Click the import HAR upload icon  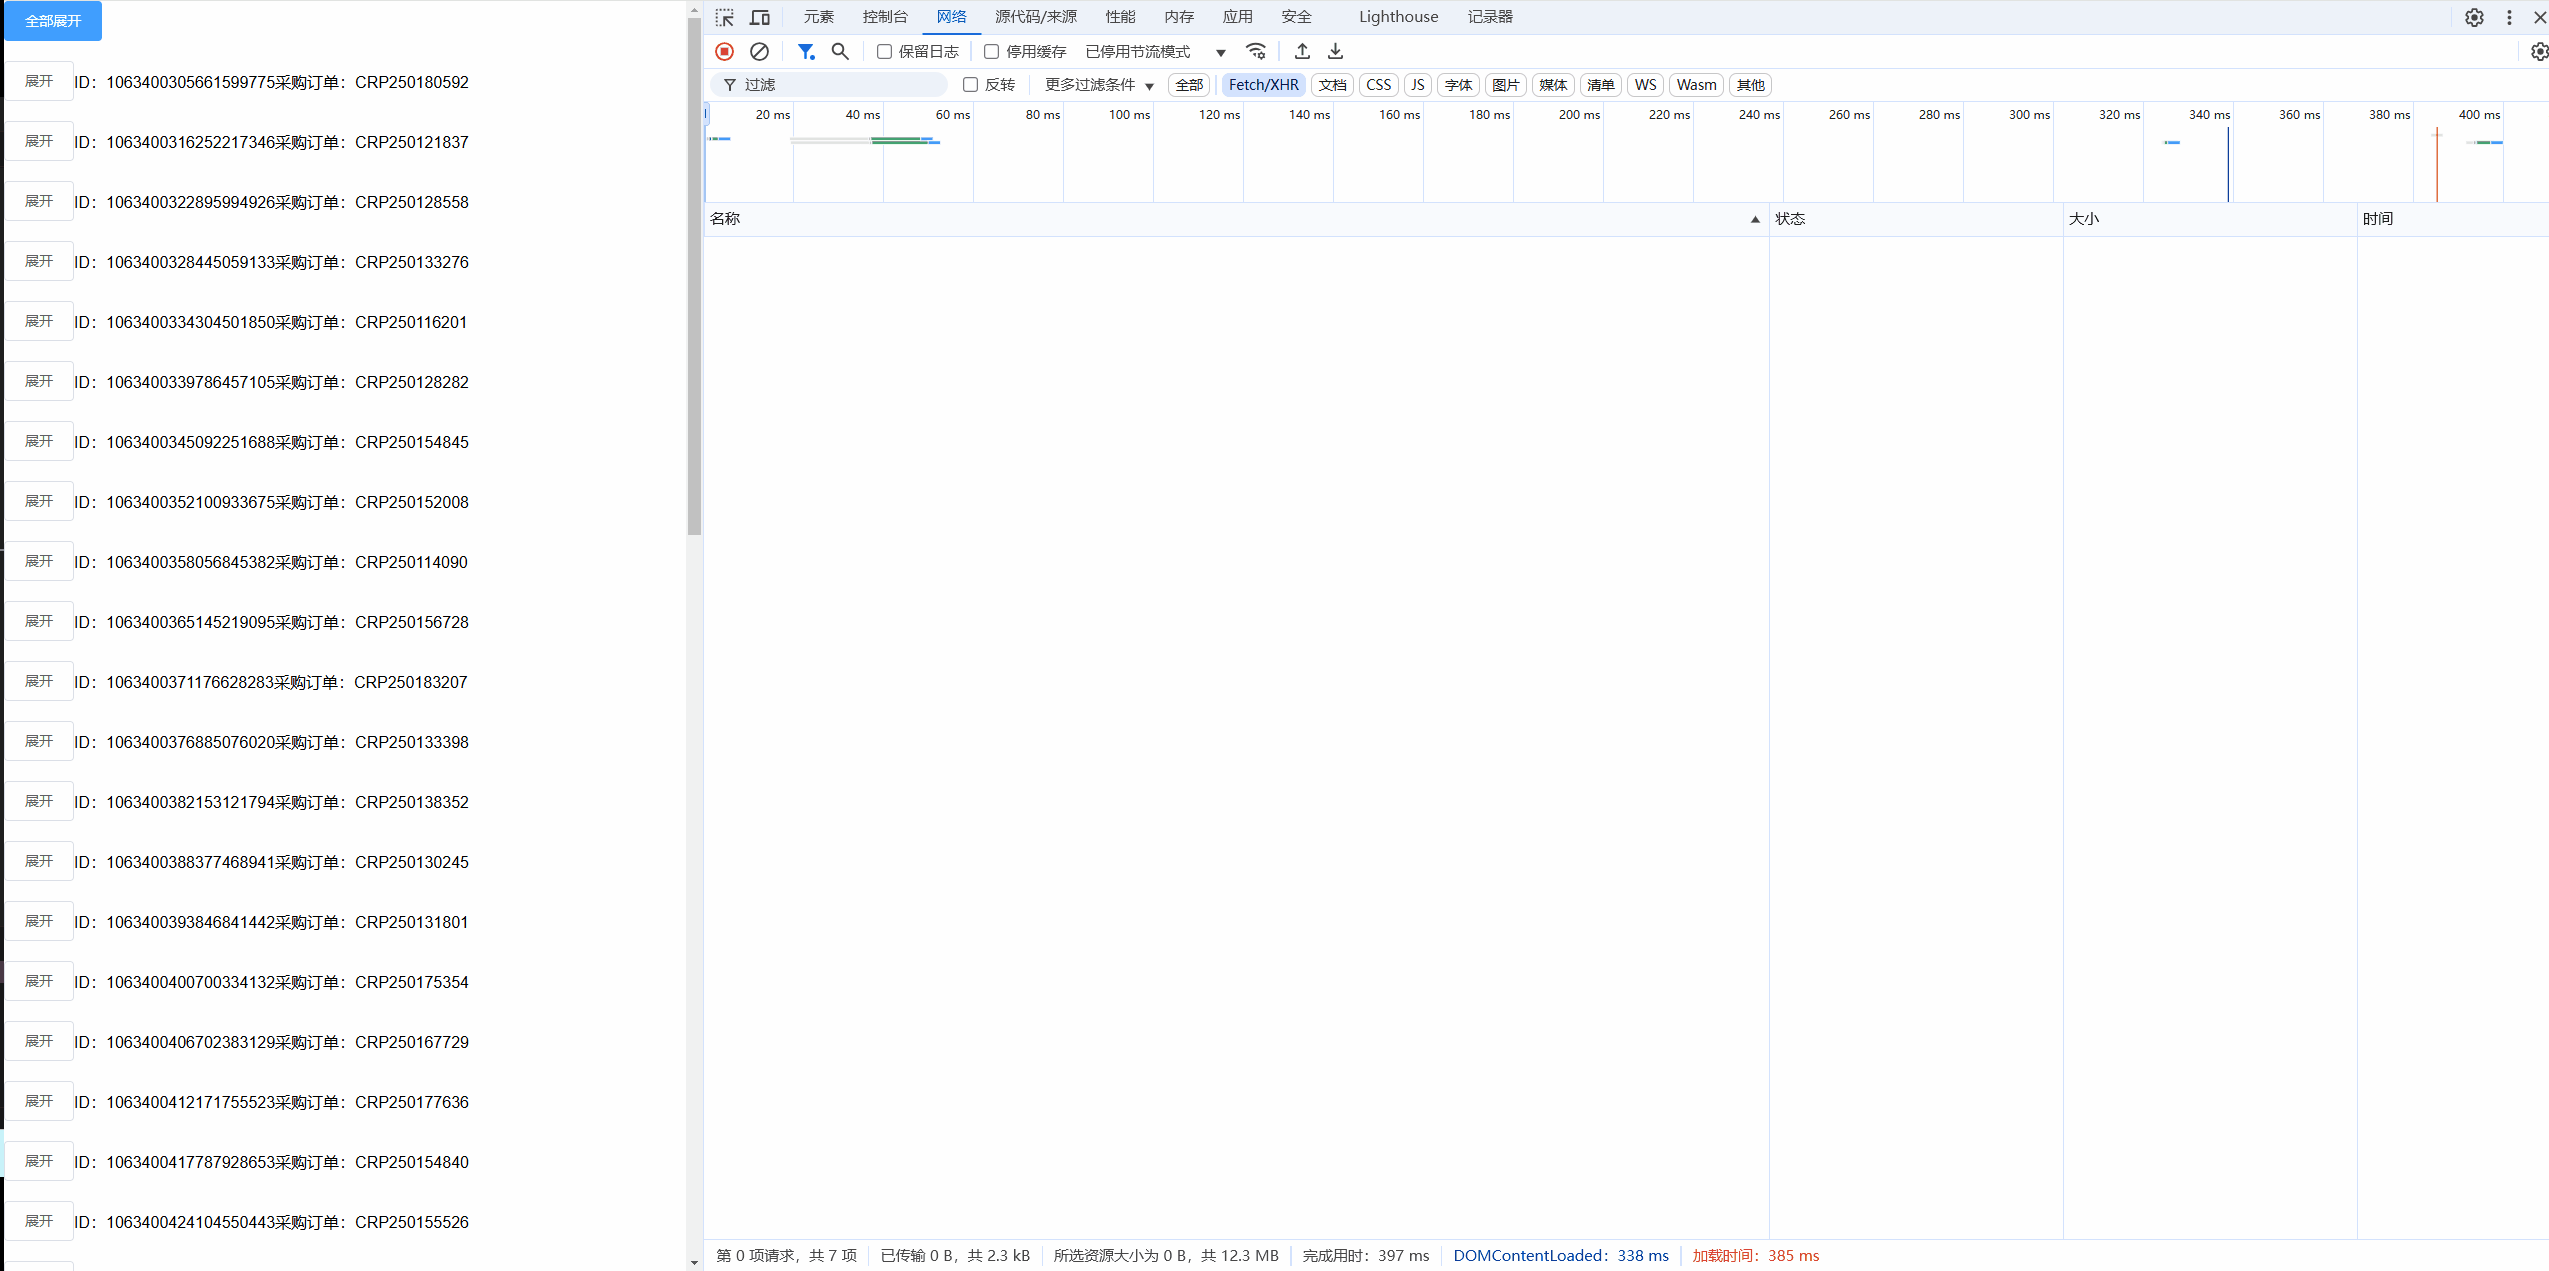click(1302, 51)
